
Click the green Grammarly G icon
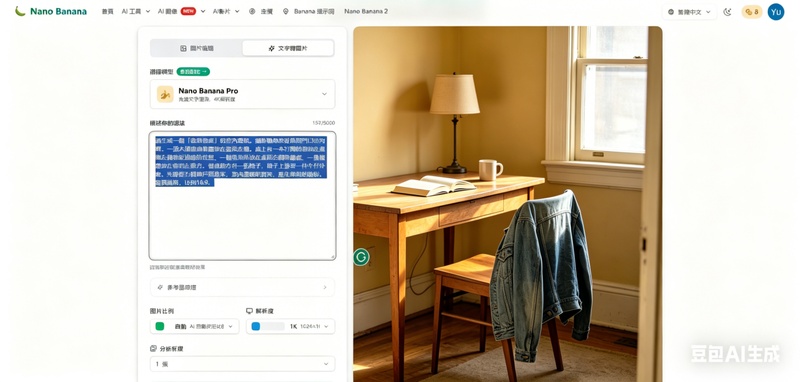pyautogui.click(x=361, y=257)
